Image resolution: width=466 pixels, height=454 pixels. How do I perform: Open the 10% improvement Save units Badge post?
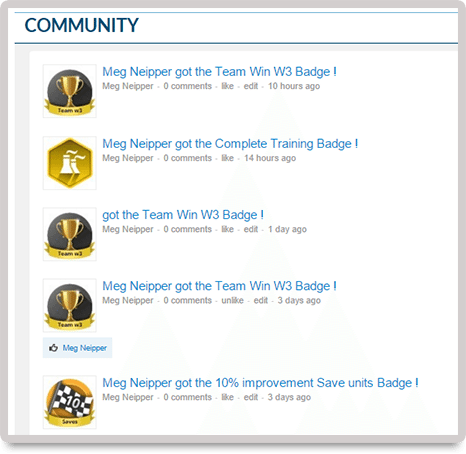pos(260,383)
